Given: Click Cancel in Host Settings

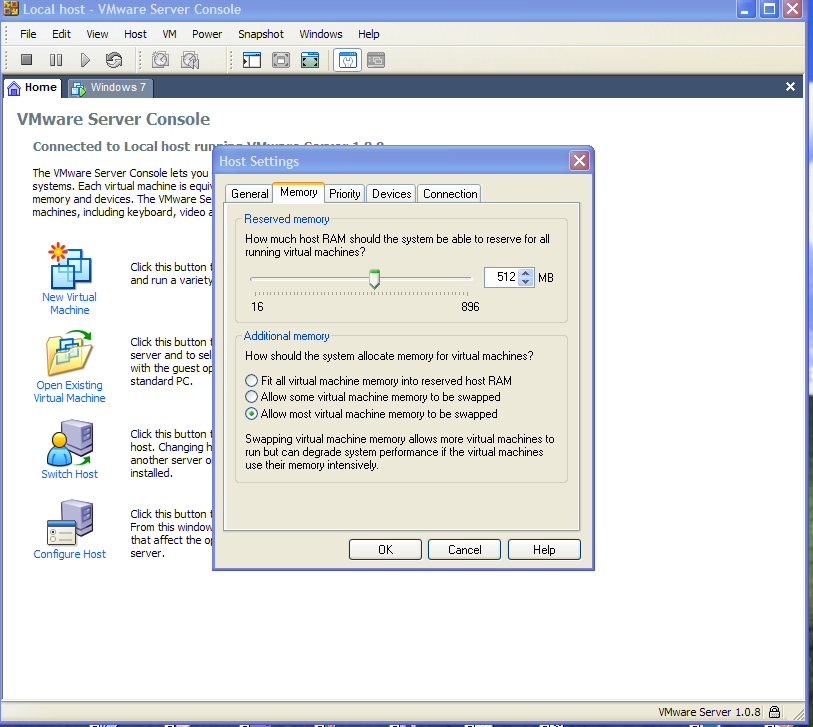Looking at the screenshot, I should click(465, 550).
